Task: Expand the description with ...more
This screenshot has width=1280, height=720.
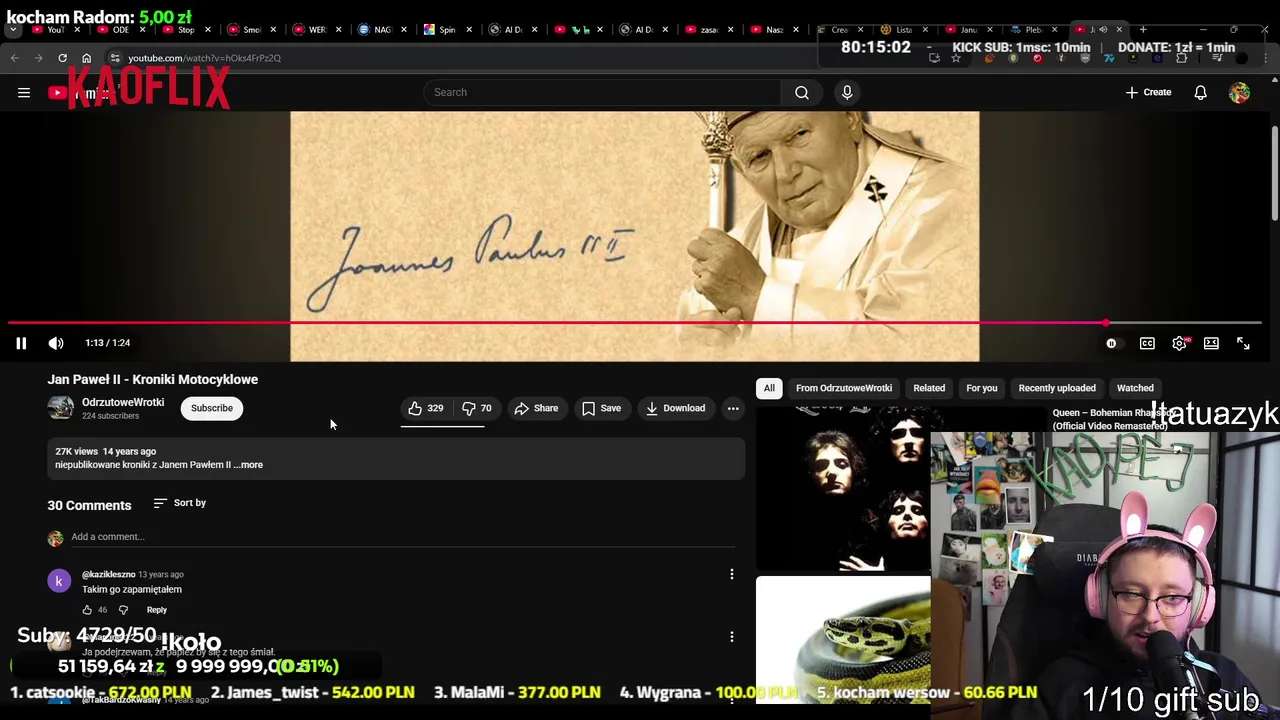Action: 248,465
